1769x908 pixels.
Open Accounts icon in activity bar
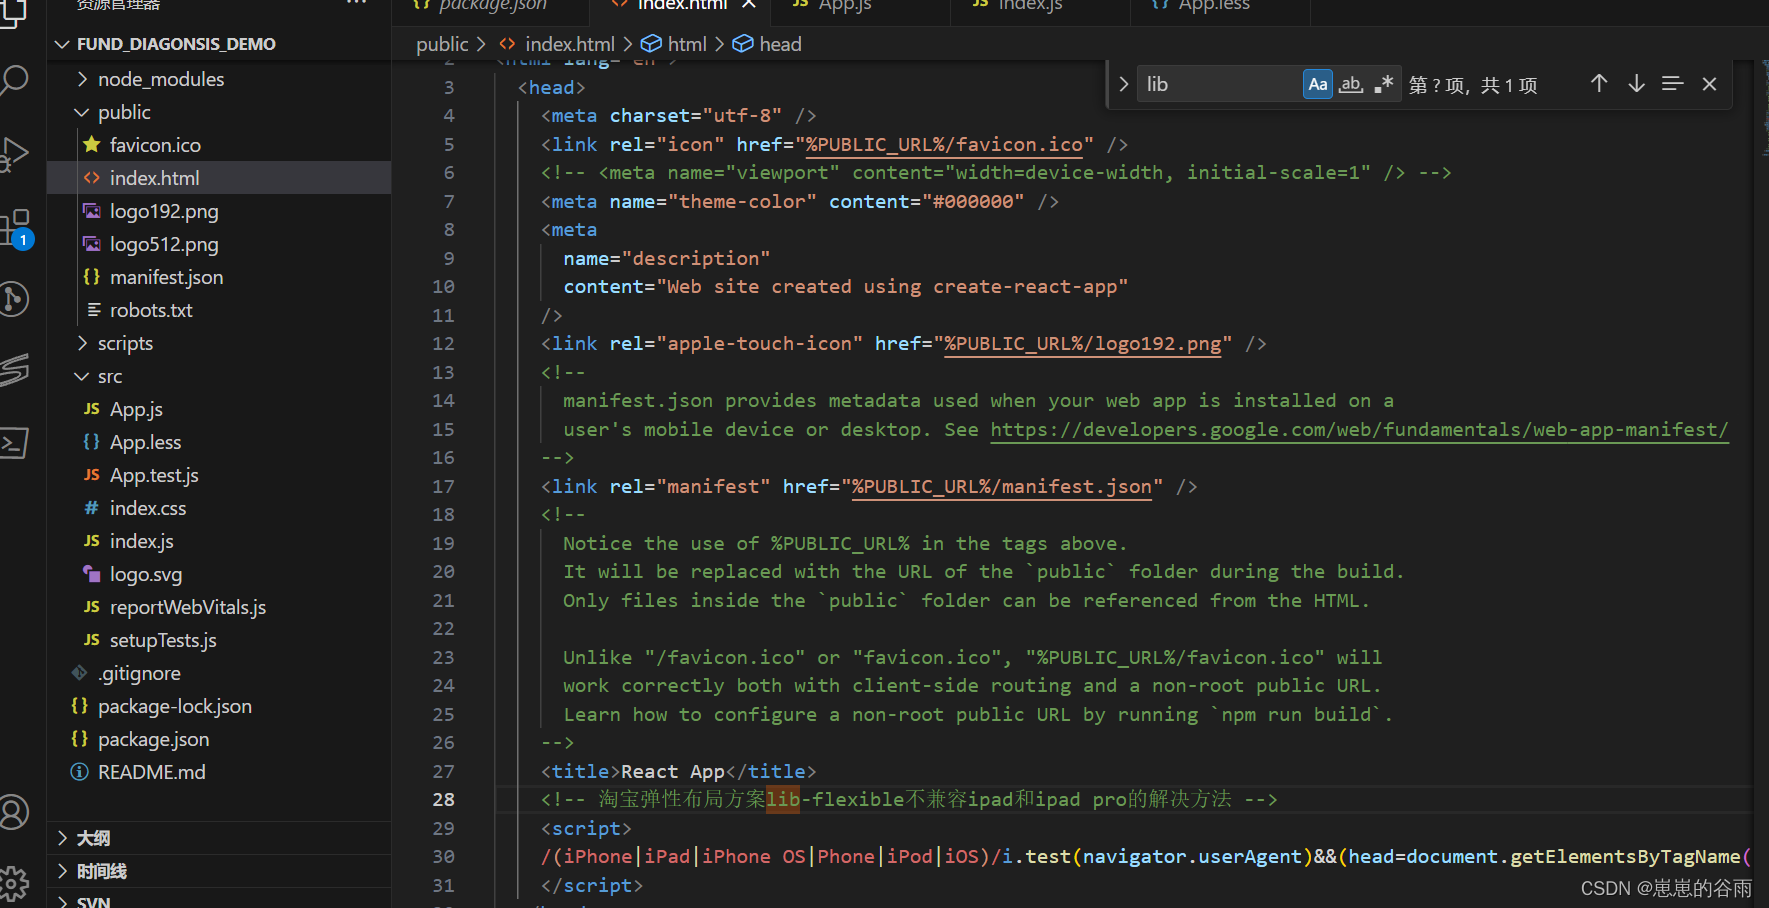point(14,812)
